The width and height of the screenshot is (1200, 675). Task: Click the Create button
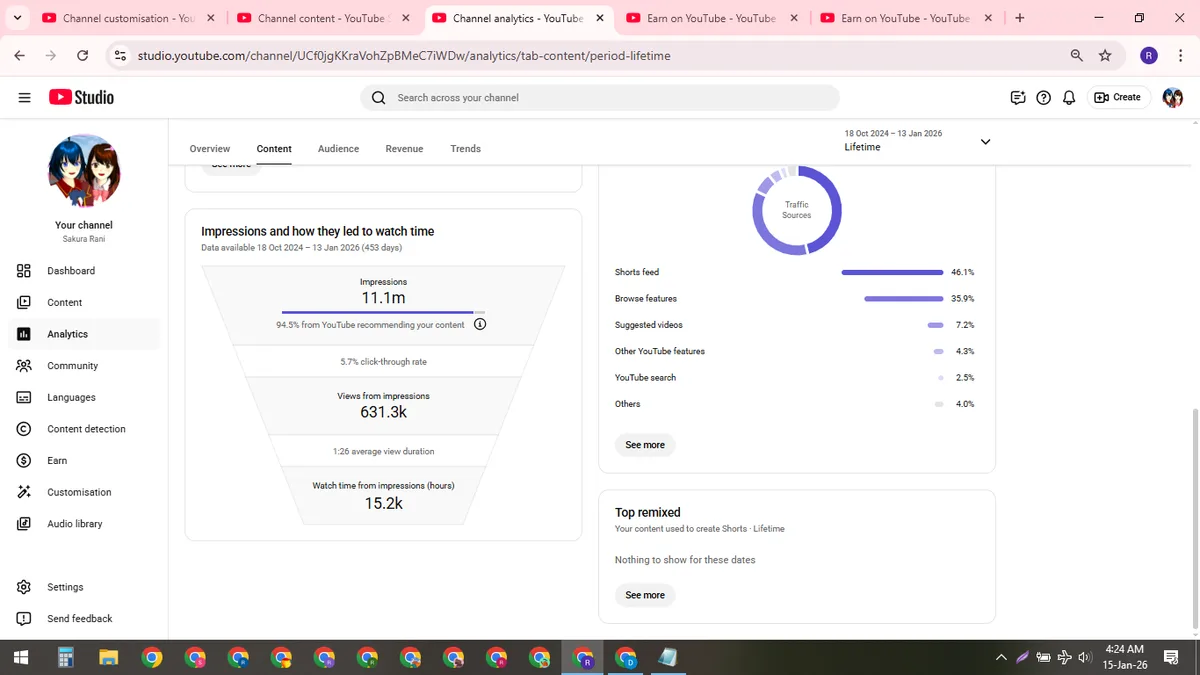pos(1118,97)
